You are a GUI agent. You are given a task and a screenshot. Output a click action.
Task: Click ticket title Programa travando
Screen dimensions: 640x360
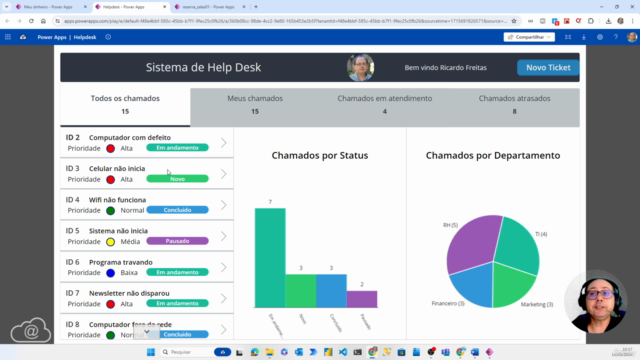(121, 262)
